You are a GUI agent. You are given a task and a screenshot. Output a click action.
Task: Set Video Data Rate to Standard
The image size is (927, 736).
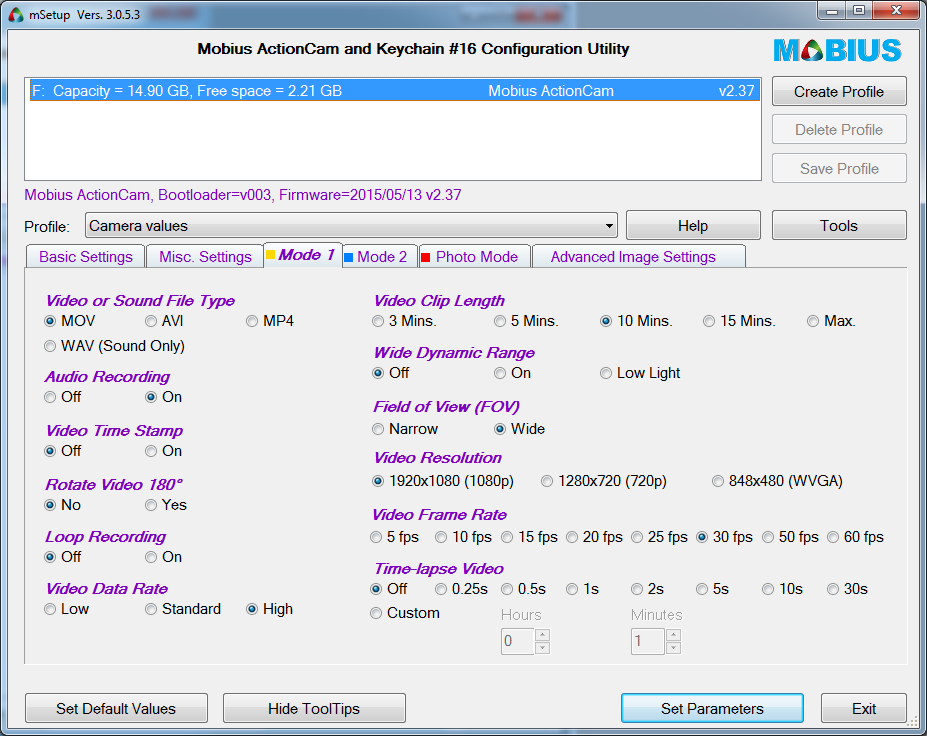pyautogui.click(x=183, y=609)
